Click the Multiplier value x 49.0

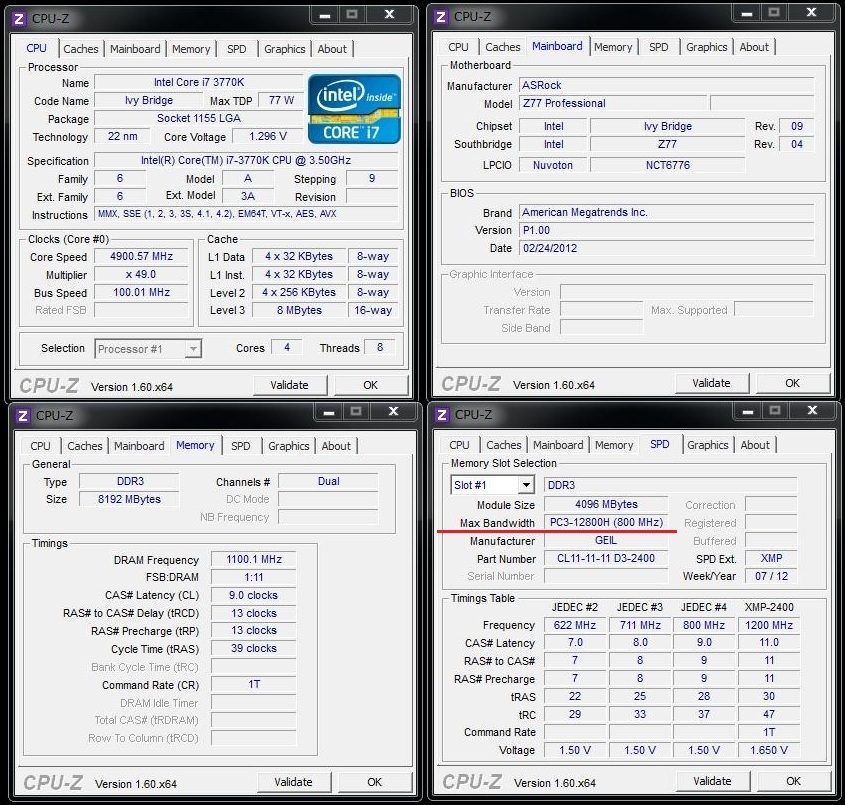pyautogui.click(x=141, y=275)
